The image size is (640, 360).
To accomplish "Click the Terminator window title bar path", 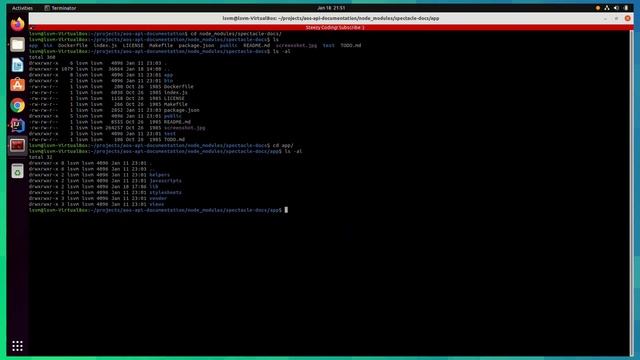I will pyautogui.click(x=331, y=18).
